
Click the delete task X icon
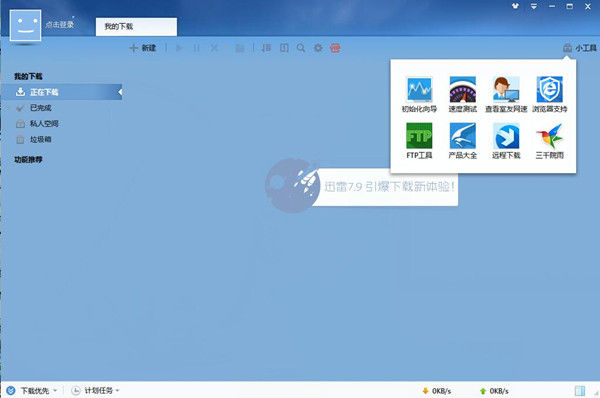tap(214, 48)
